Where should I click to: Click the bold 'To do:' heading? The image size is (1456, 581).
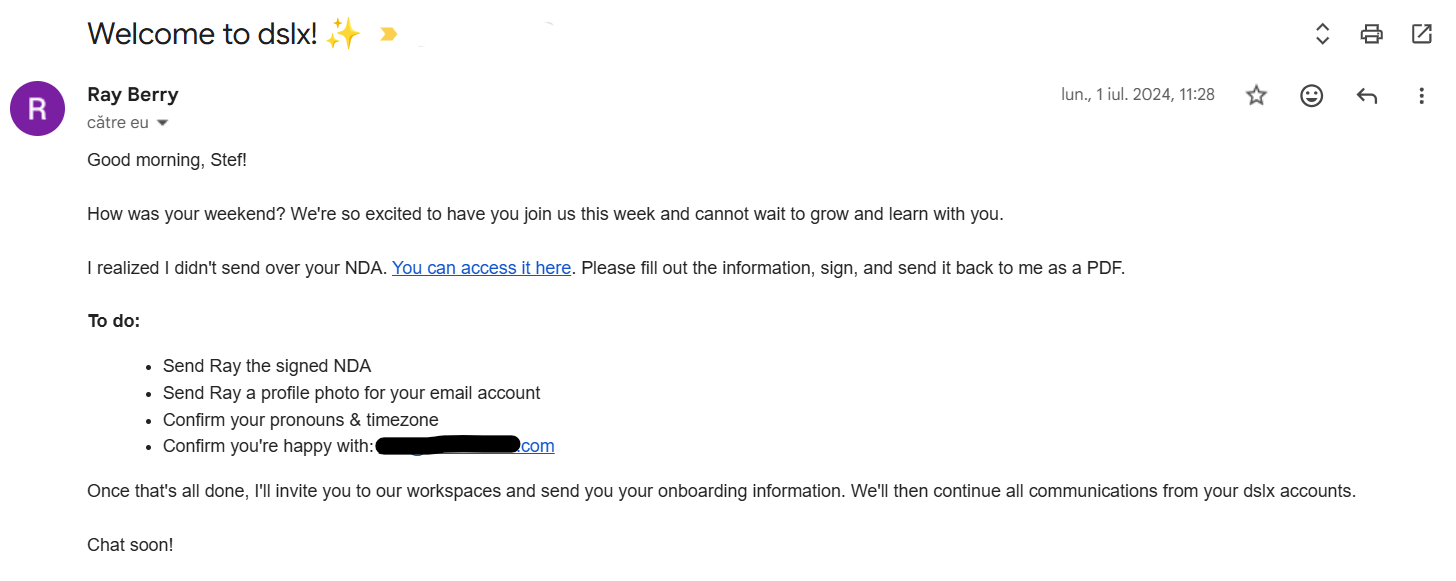click(114, 321)
